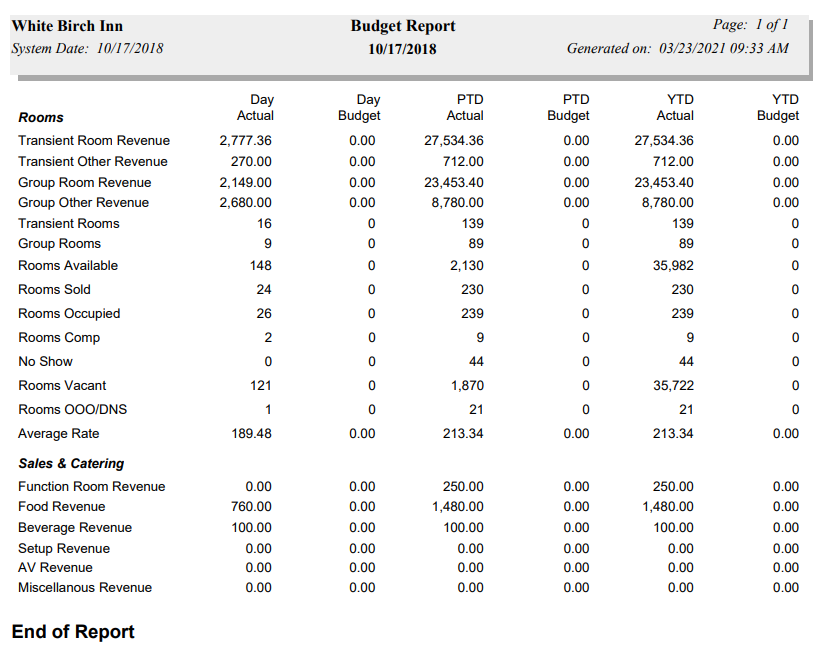Click the Rooms Available row label
The width and height of the screenshot is (821, 653).
click(x=66, y=265)
